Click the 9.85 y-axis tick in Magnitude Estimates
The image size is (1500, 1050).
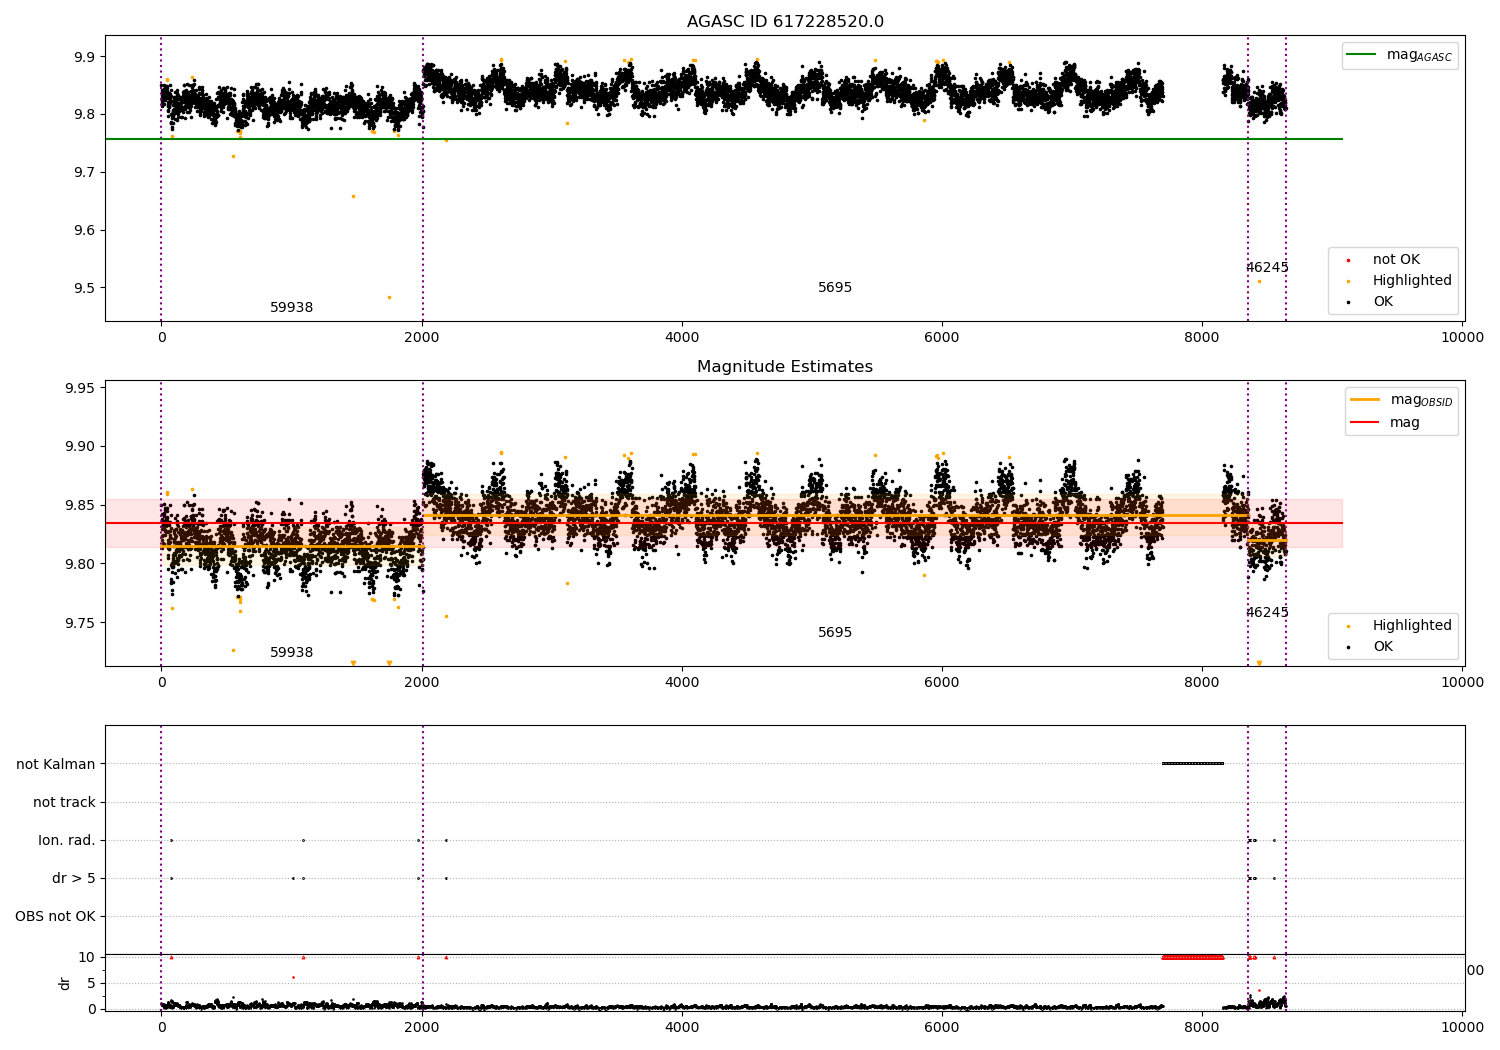(x=80, y=506)
